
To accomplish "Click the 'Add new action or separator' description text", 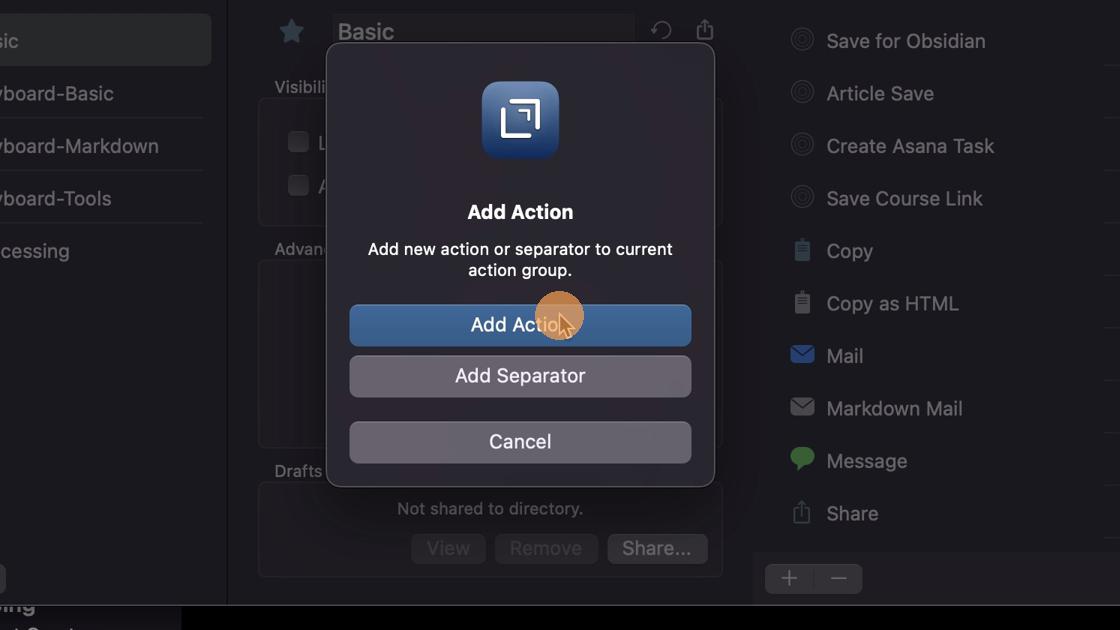I will point(520,260).
